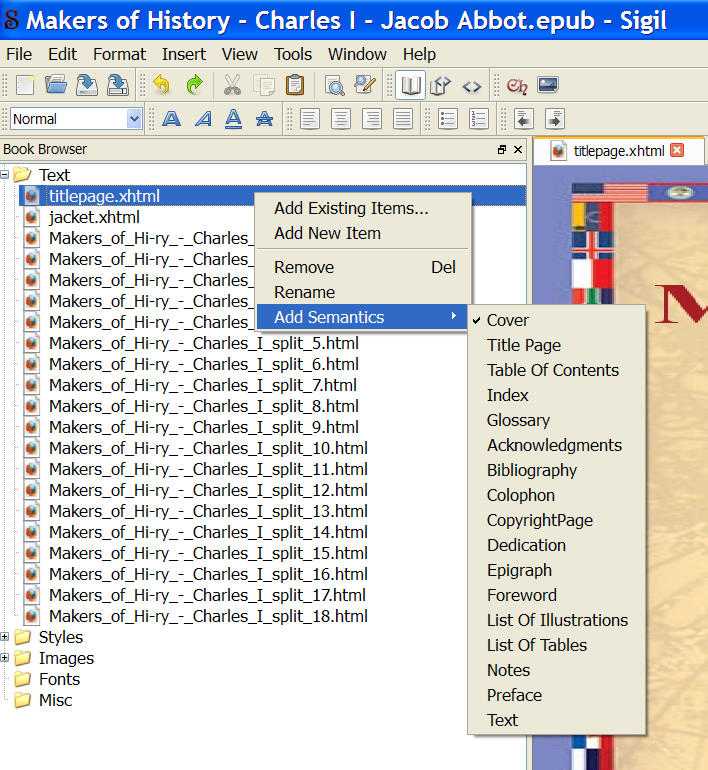
Task: Open Find and Replace magnifier icon
Action: tap(334, 85)
